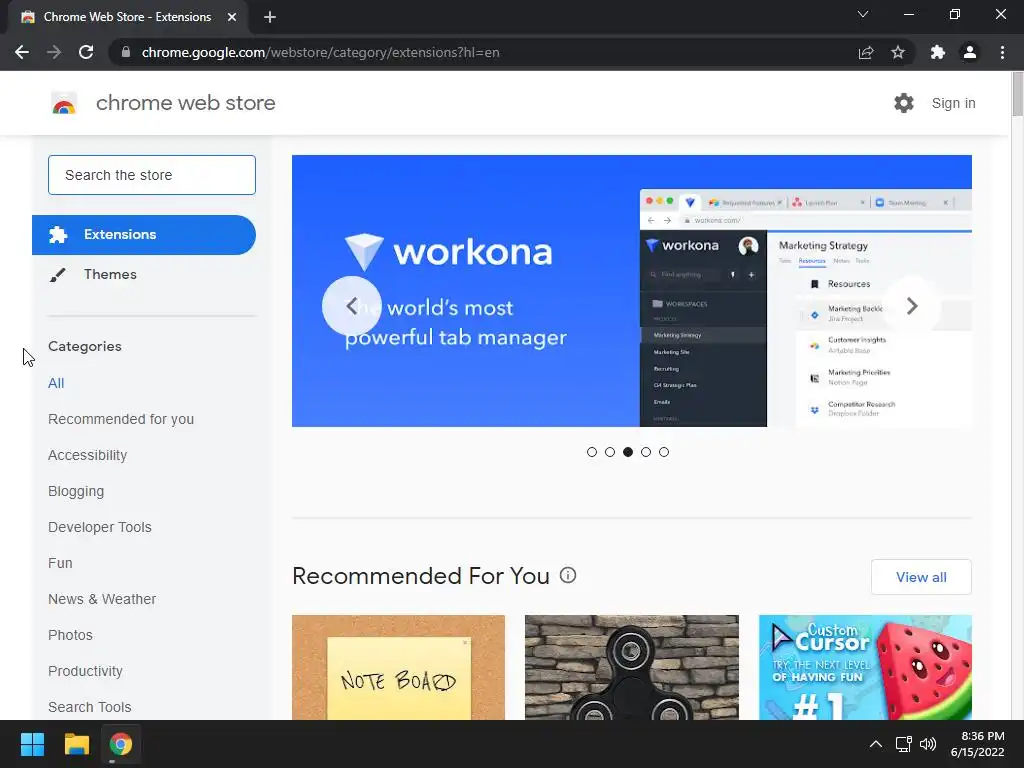This screenshot has width=1024, height=768.
Task: Open the Windows Start menu
Action: [32, 744]
